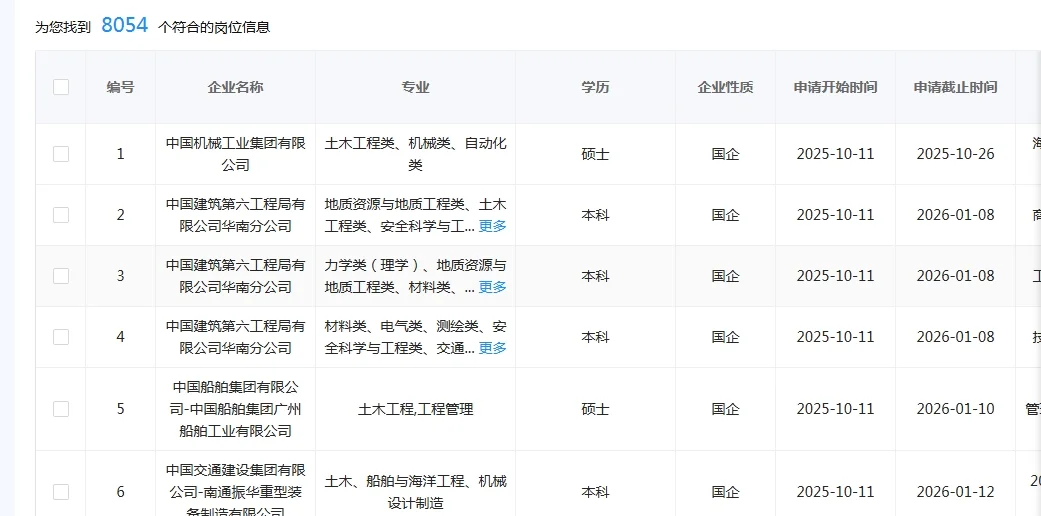
Task: Click the 编号 column header
Action: pos(120,87)
